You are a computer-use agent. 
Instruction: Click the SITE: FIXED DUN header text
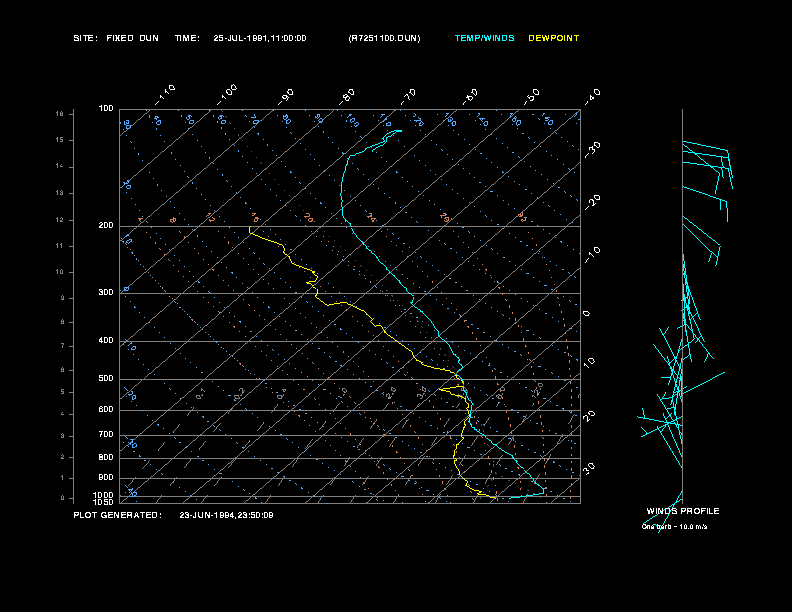(116, 38)
